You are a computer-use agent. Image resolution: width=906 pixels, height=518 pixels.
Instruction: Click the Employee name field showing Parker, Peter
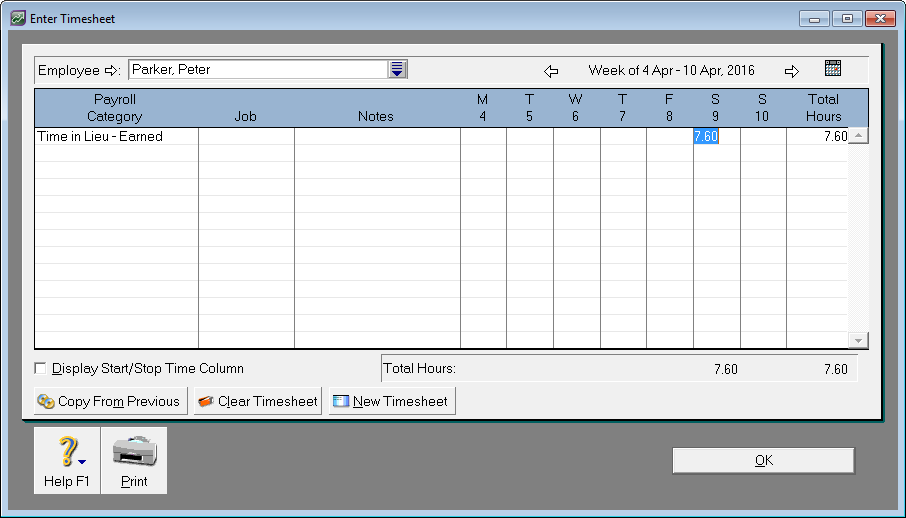(258, 69)
